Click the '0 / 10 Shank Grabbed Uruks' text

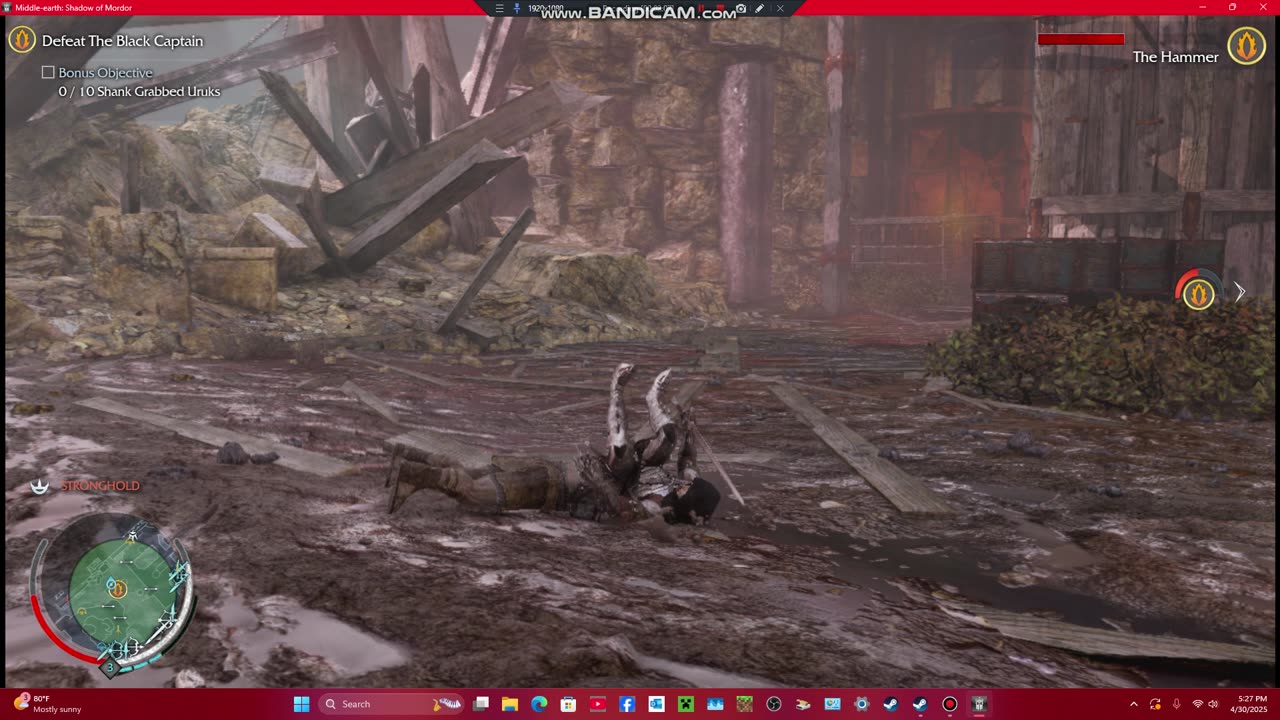tap(139, 92)
